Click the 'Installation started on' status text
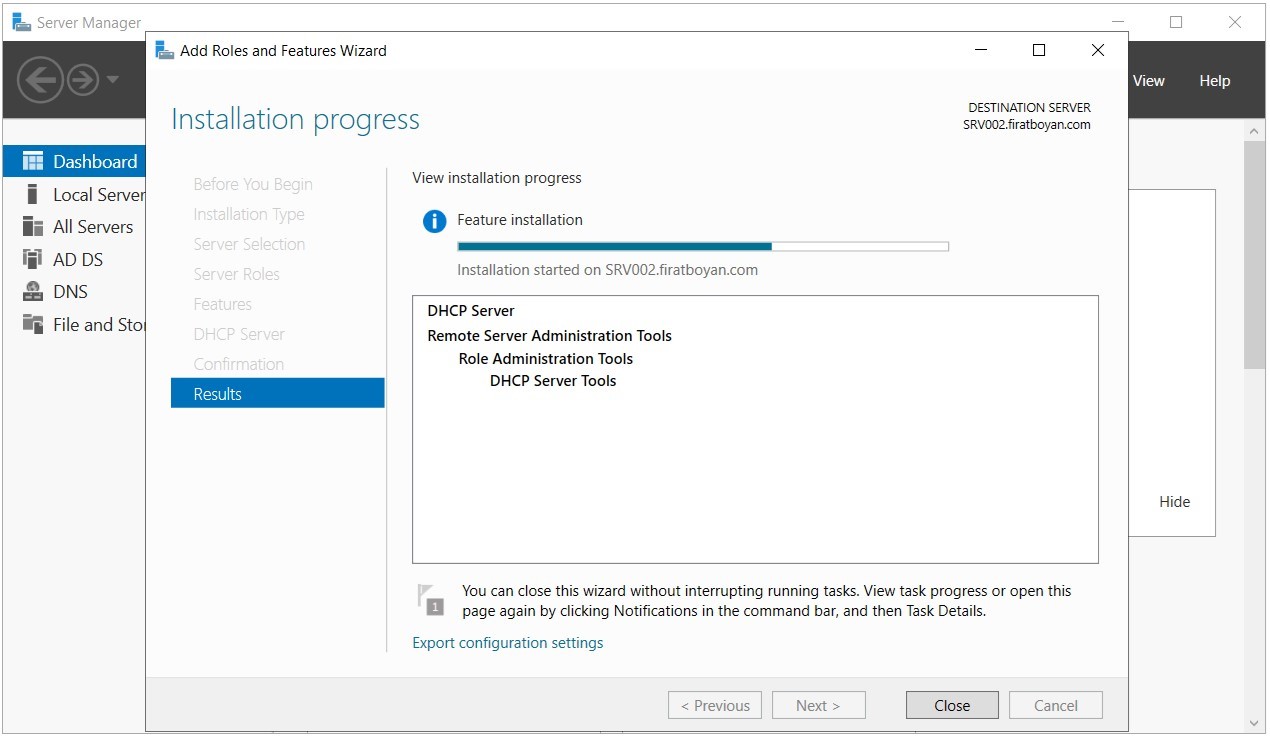Screen dimensions: 1270x739 pos(607,270)
